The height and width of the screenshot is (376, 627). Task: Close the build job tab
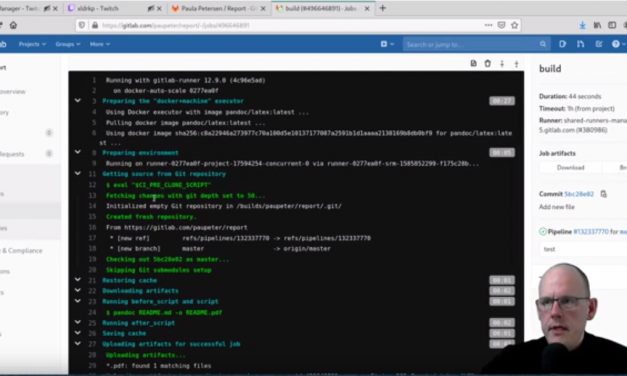click(x=367, y=8)
